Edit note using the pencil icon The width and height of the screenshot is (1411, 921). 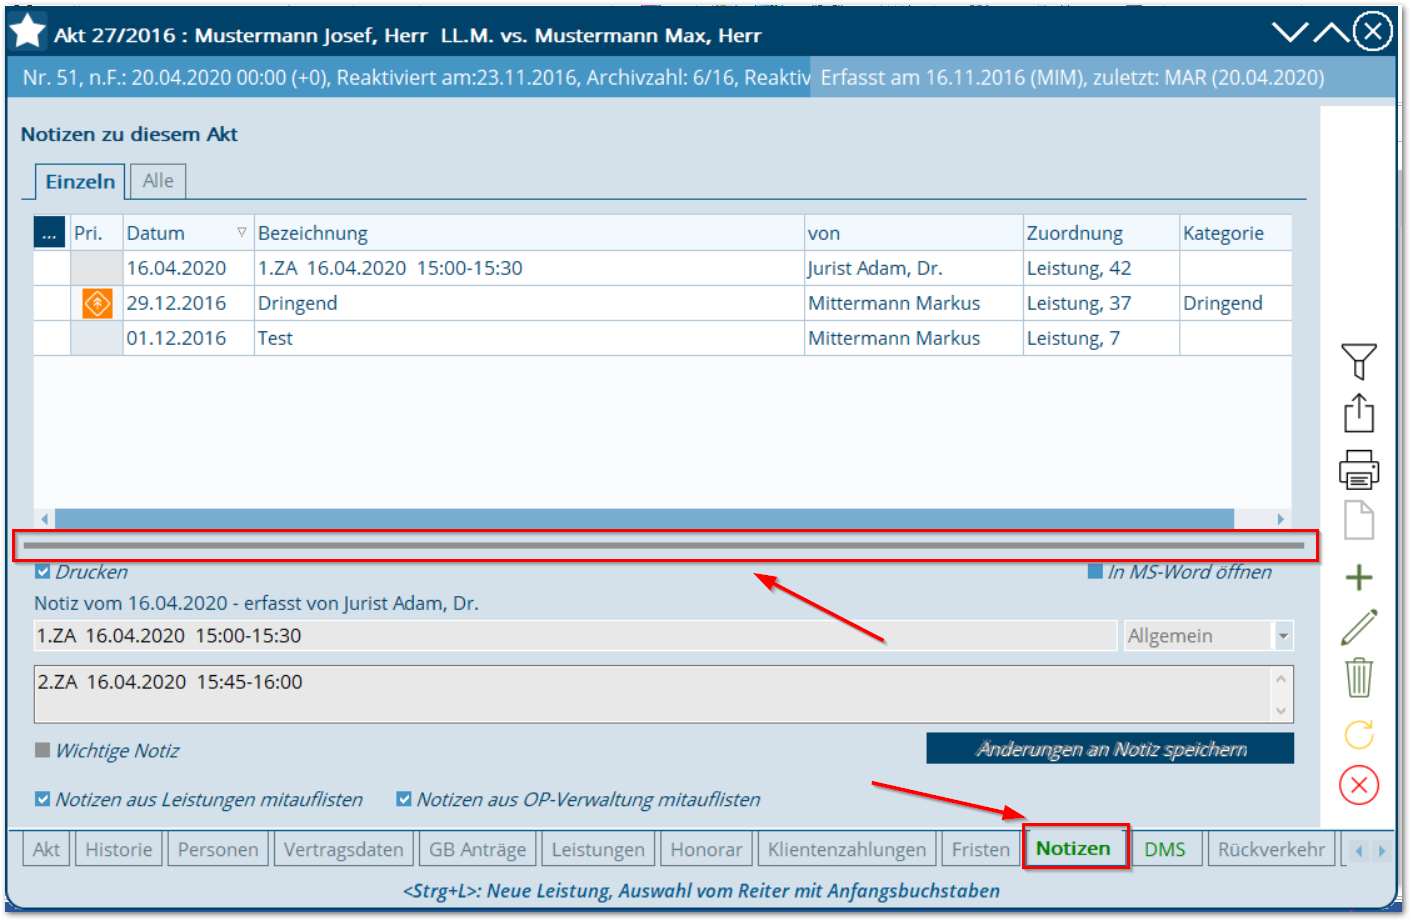coord(1358,627)
